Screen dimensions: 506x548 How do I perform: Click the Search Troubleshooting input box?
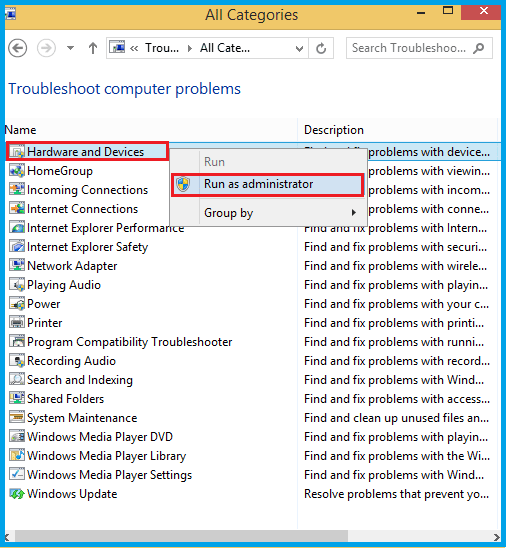pos(419,48)
